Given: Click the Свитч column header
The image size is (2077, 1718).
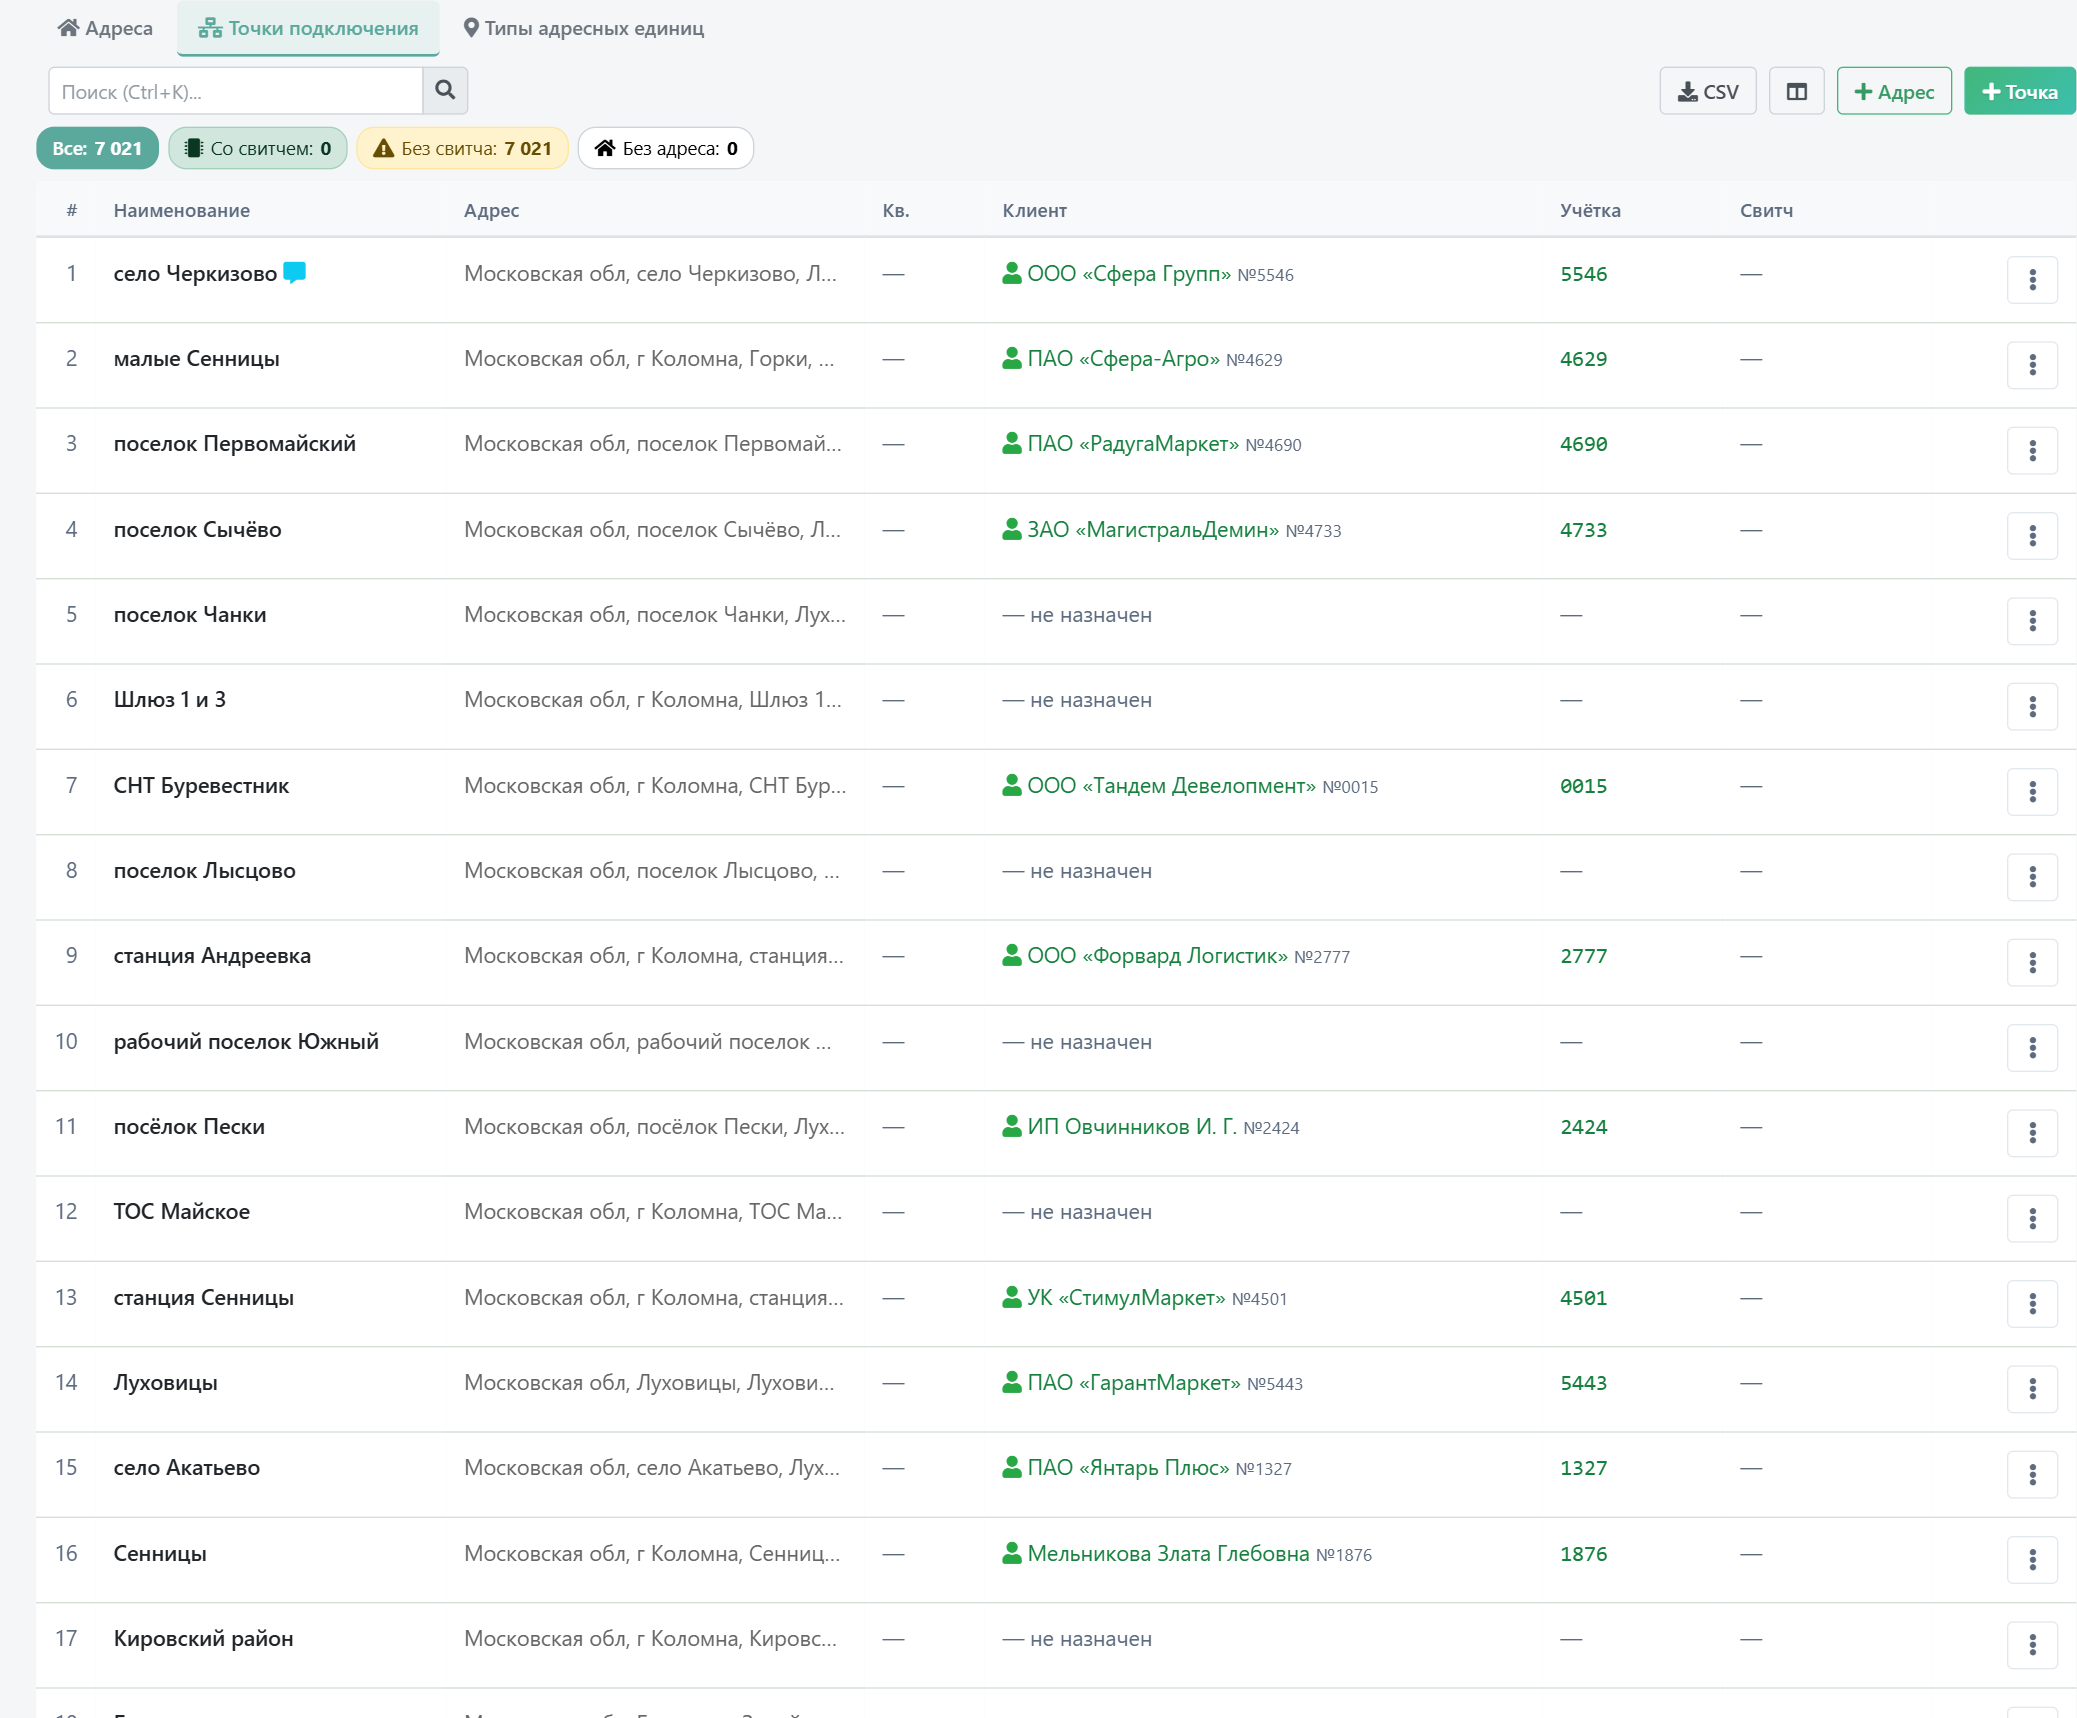Looking at the screenshot, I should coord(1766,210).
